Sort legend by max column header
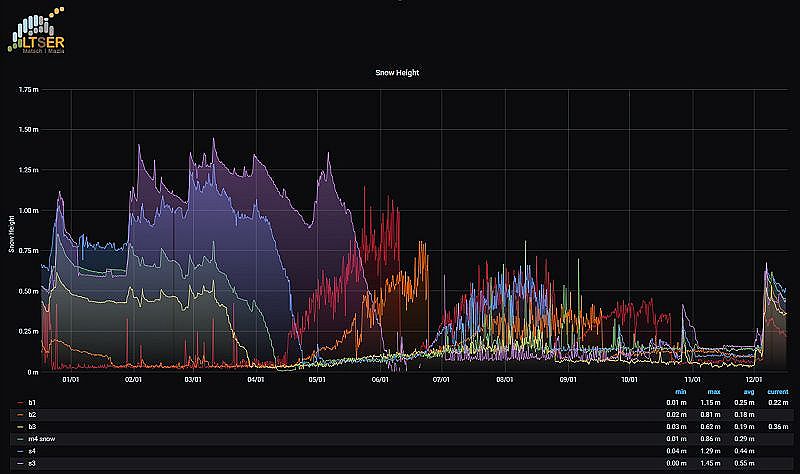The image size is (800, 474). [x=713, y=391]
